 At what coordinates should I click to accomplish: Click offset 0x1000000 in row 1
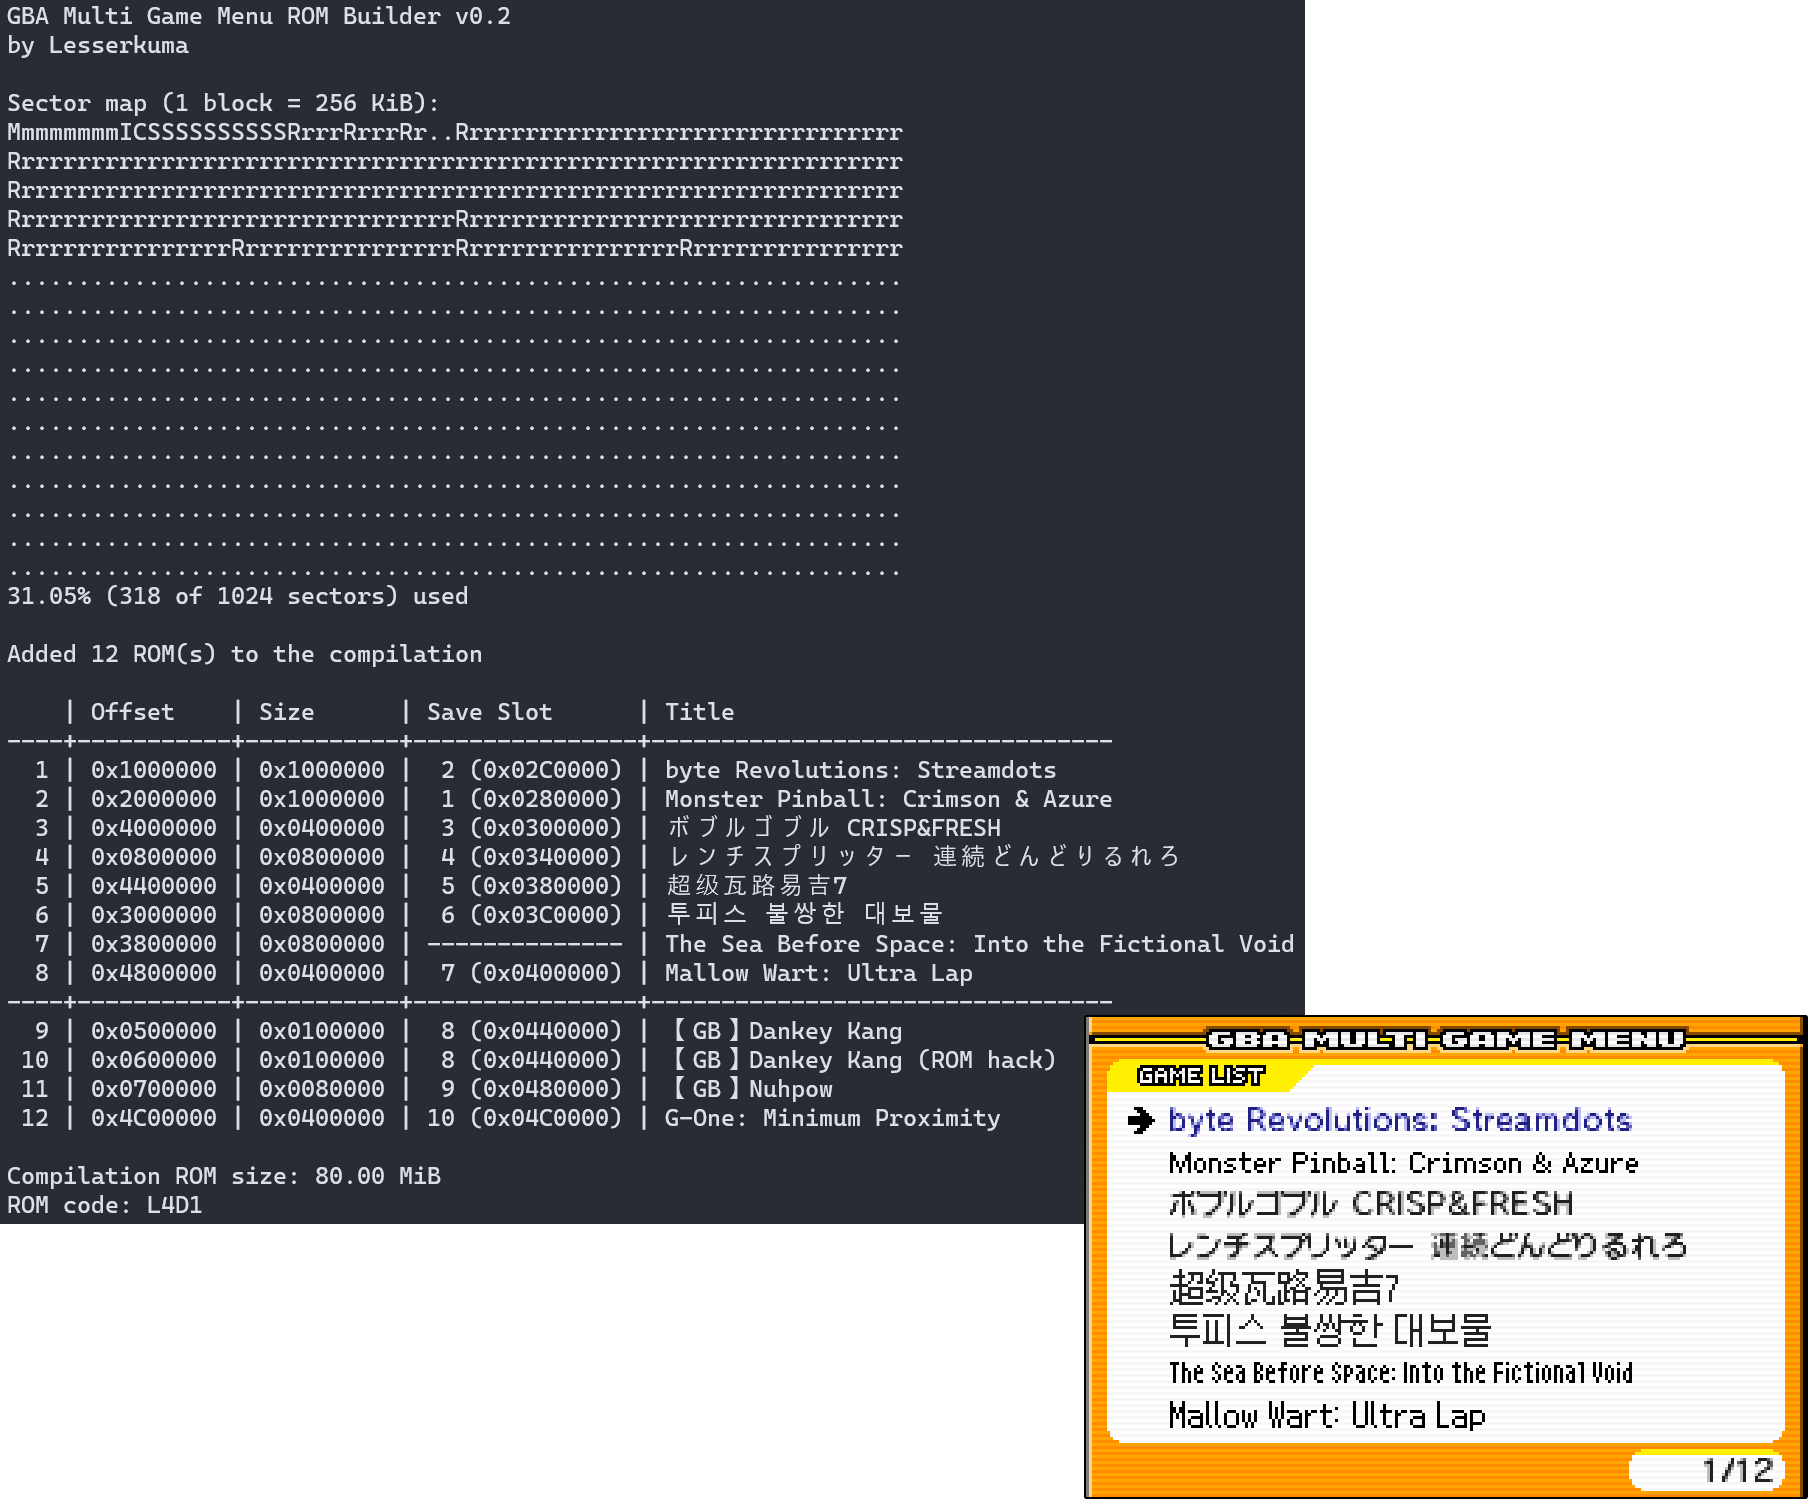click(x=154, y=770)
